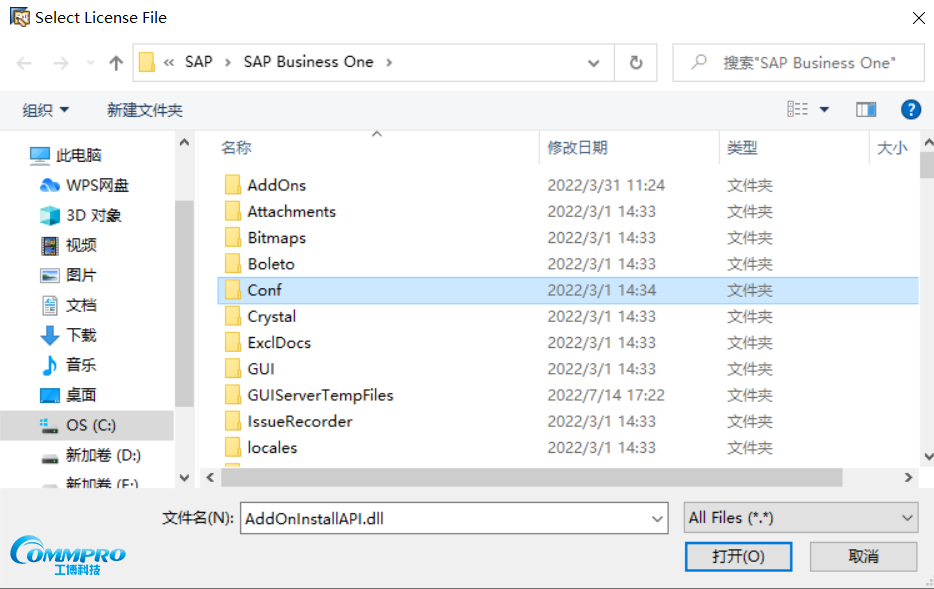Screen dimensions: 934x589
Task: Toggle the preview pane icon
Action: point(866,110)
